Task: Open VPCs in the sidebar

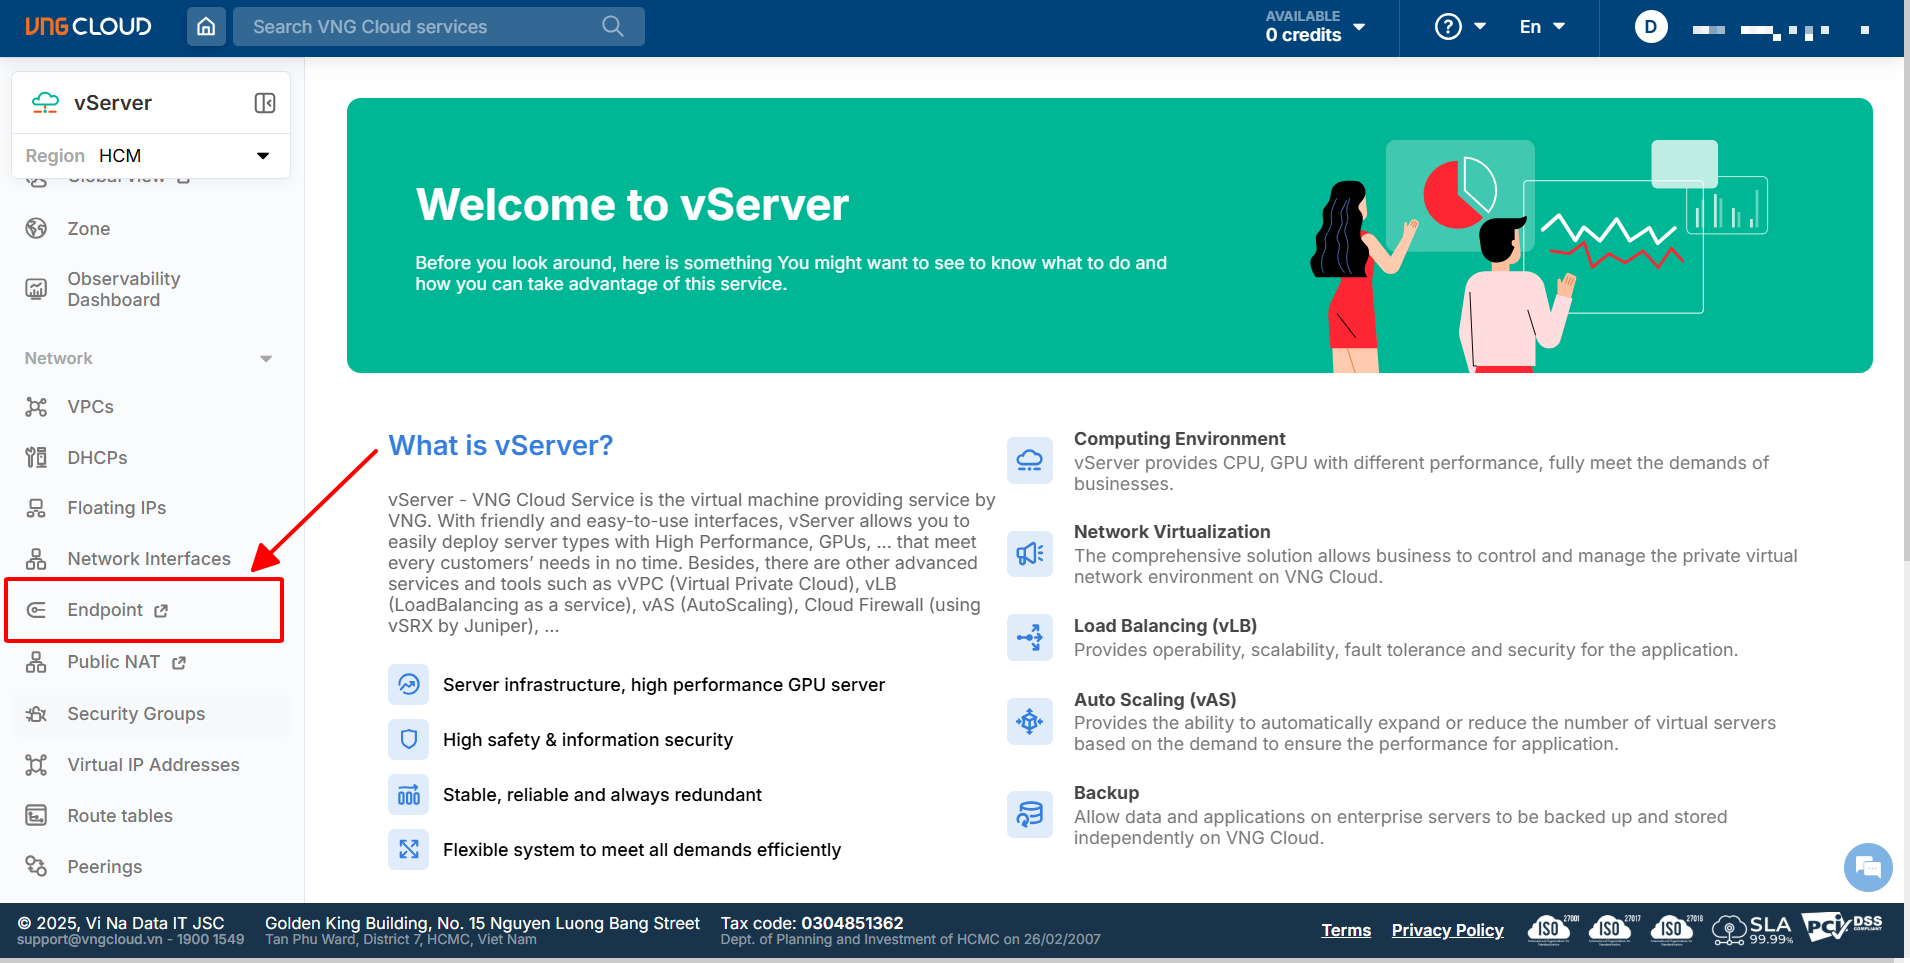Action: [x=90, y=407]
